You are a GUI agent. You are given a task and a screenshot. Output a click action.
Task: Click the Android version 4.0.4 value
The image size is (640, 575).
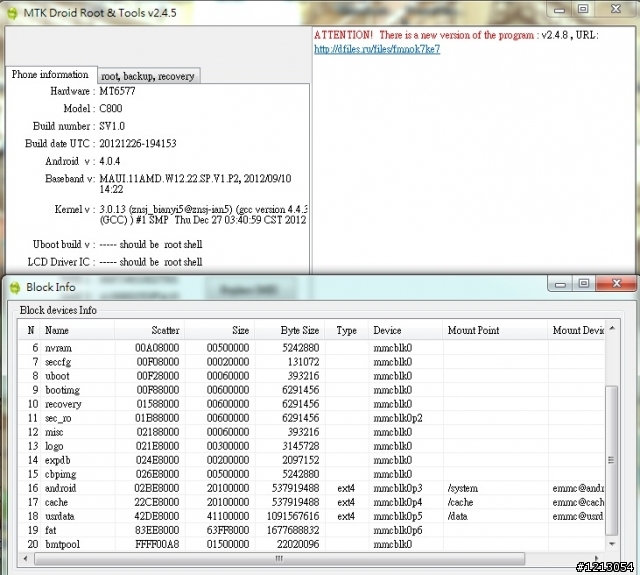click(x=109, y=161)
